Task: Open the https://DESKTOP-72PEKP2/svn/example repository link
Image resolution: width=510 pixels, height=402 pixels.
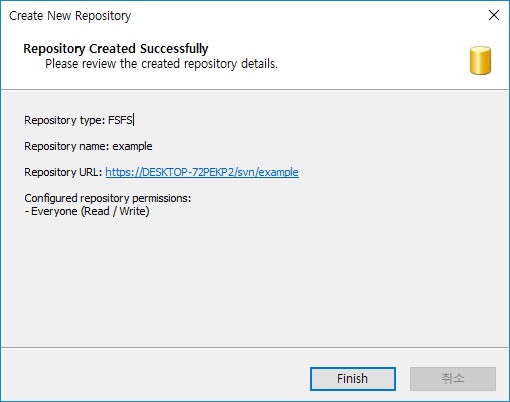Action: tap(202, 172)
